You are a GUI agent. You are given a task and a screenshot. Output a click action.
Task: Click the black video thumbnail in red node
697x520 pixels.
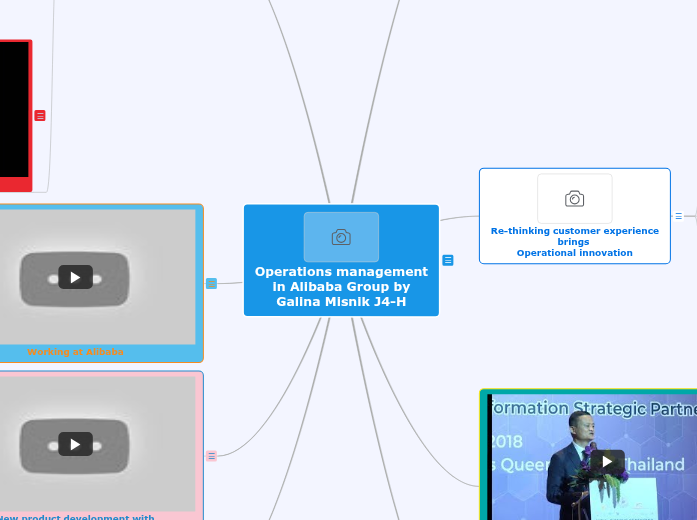pyautogui.click(x=14, y=109)
